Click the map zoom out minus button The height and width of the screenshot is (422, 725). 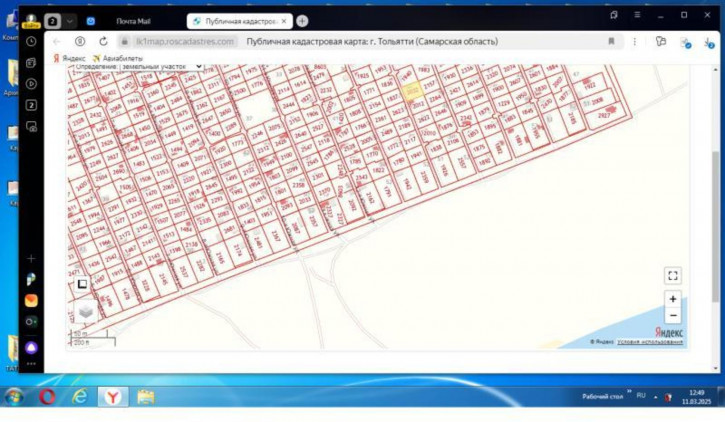[672, 315]
